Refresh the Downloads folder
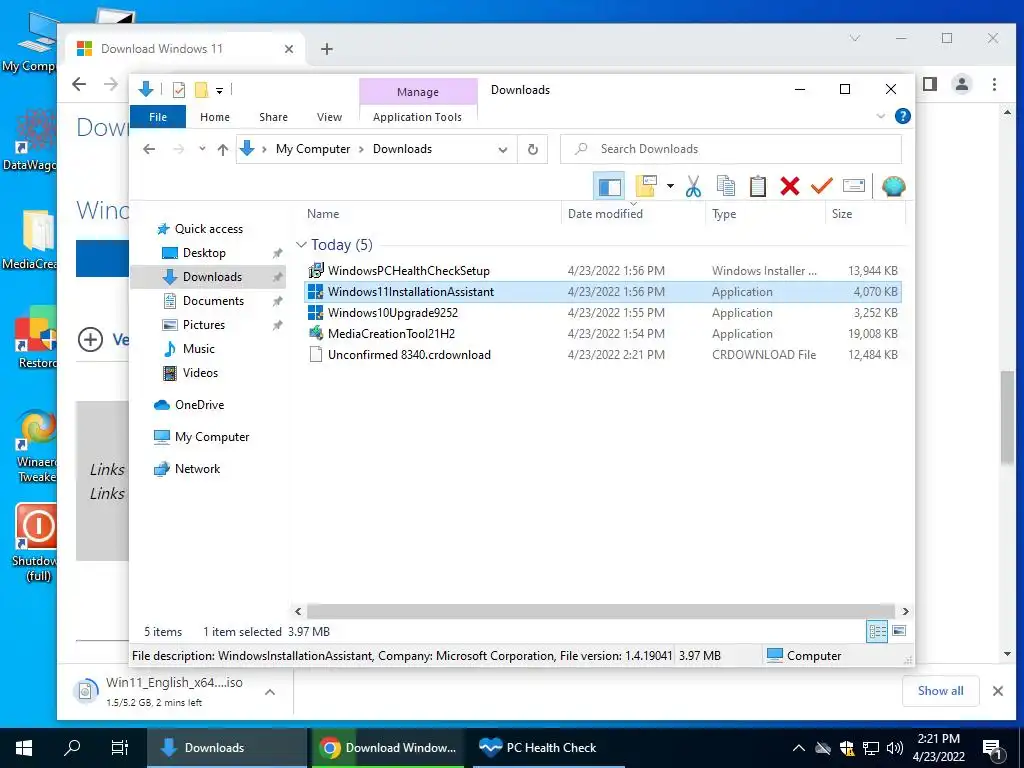Viewport: 1024px width, 768px height. click(x=533, y=150)
